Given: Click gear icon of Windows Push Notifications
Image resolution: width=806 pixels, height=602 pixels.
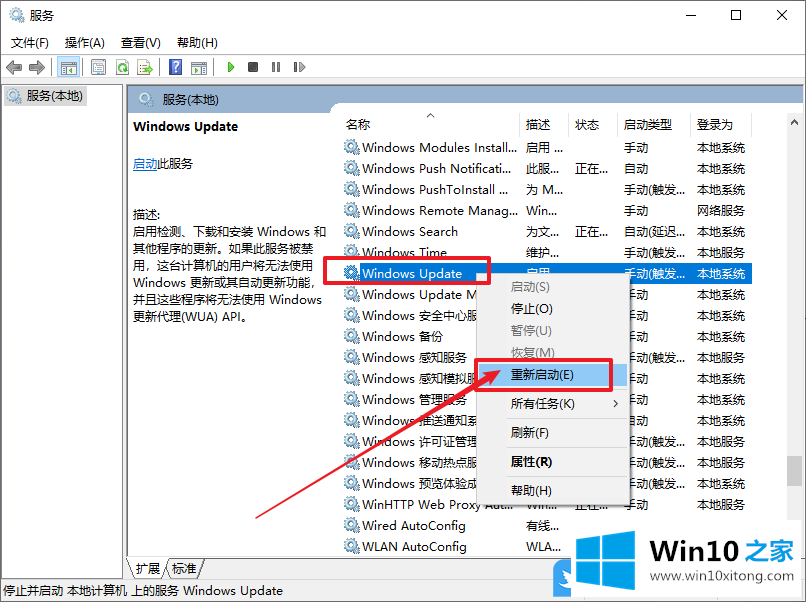Looking at the screenshot, I should click(x=352, y=169).
